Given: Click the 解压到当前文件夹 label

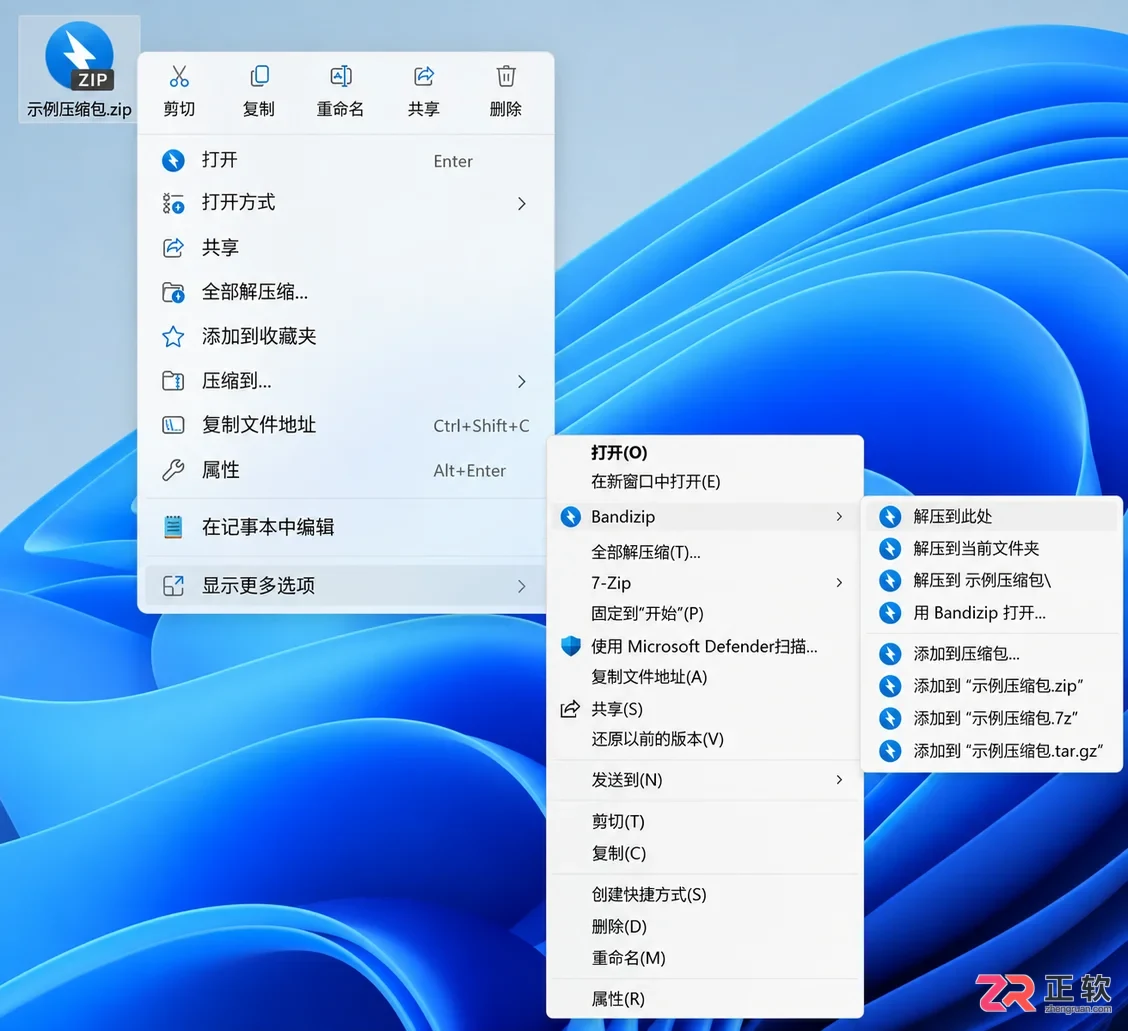Looking at the screenshot, I should [x=976, y=548].
